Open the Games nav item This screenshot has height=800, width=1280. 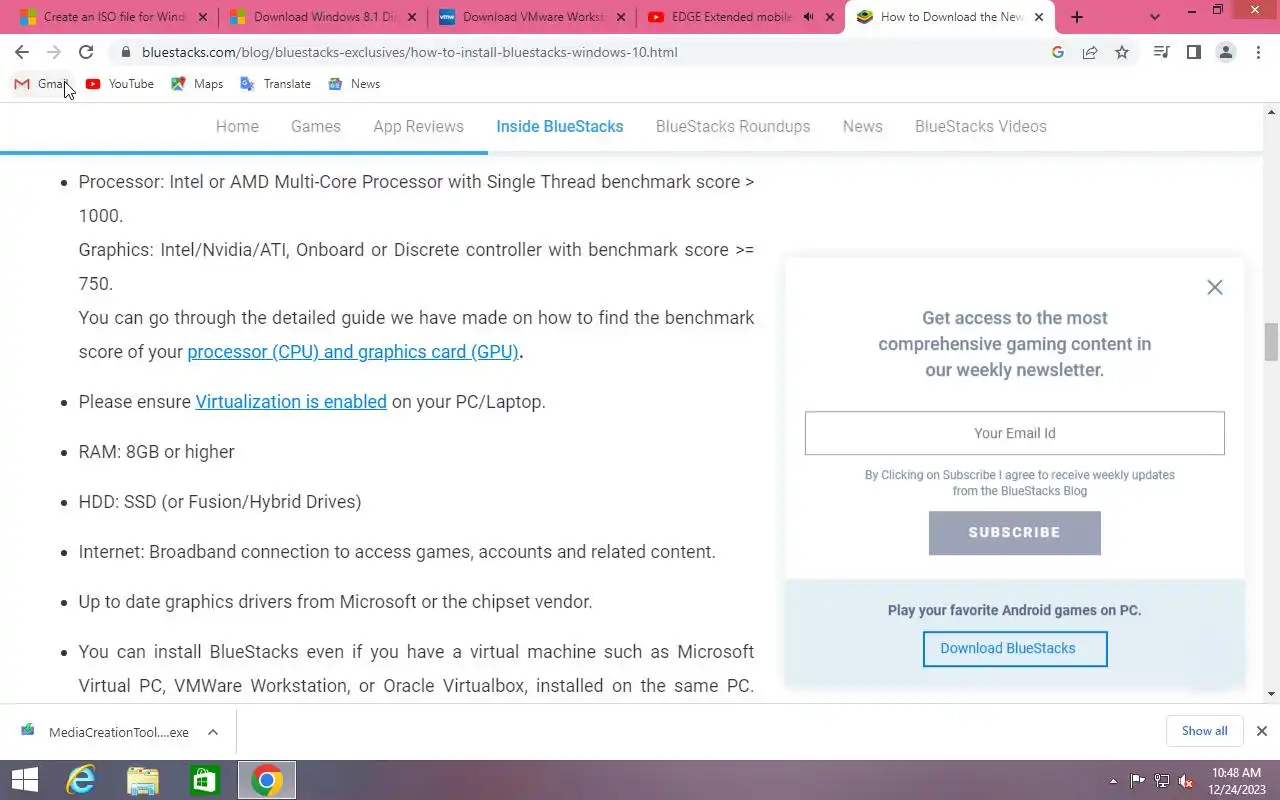click(x=316, y=127)
